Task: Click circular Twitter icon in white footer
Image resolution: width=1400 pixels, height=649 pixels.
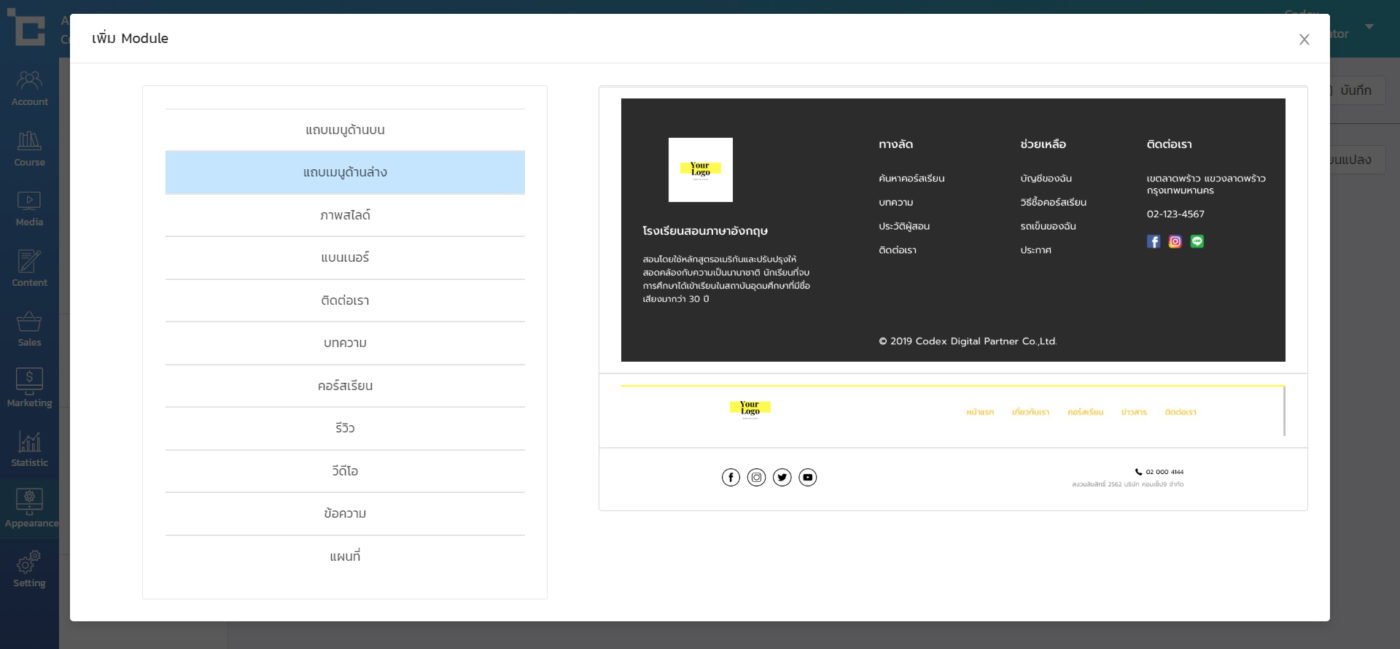Action: tap(782, 477)
